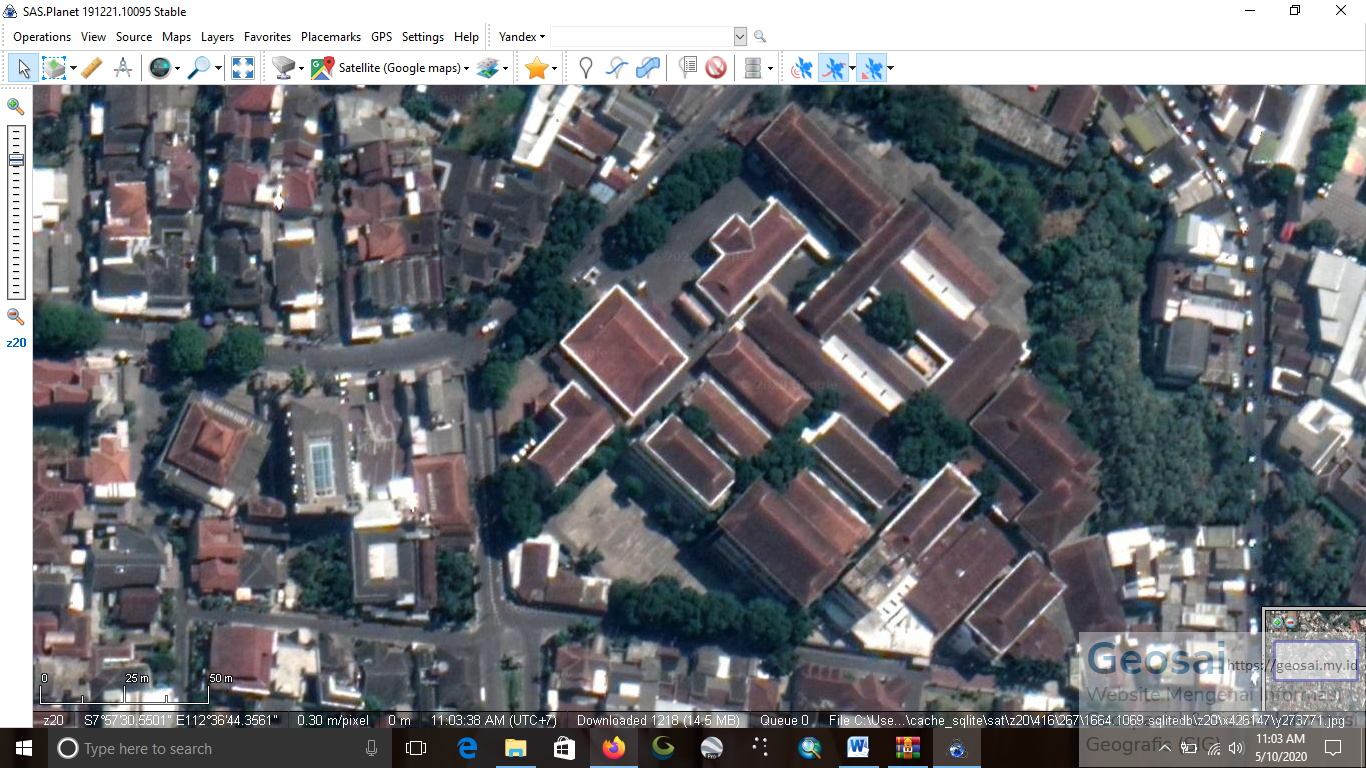The image size is (1366, 768).
Task: Toggle hide all placemarks icon
Action: tap(716, 68)
